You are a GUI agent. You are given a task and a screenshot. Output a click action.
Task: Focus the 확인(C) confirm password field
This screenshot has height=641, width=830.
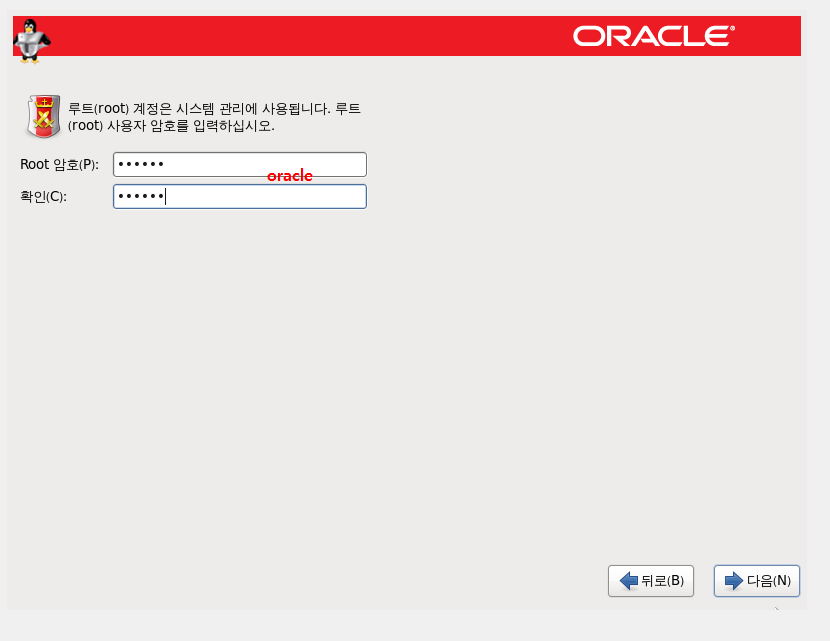point(240,196)
